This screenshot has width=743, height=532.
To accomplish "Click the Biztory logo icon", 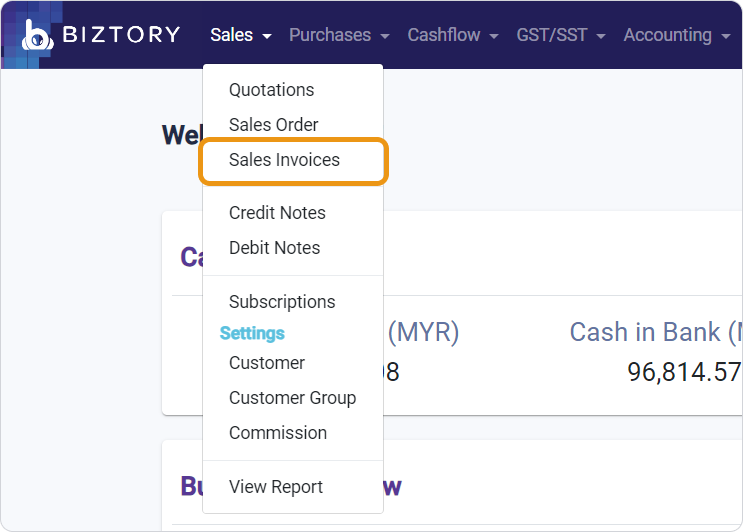I will coord(37,35).
